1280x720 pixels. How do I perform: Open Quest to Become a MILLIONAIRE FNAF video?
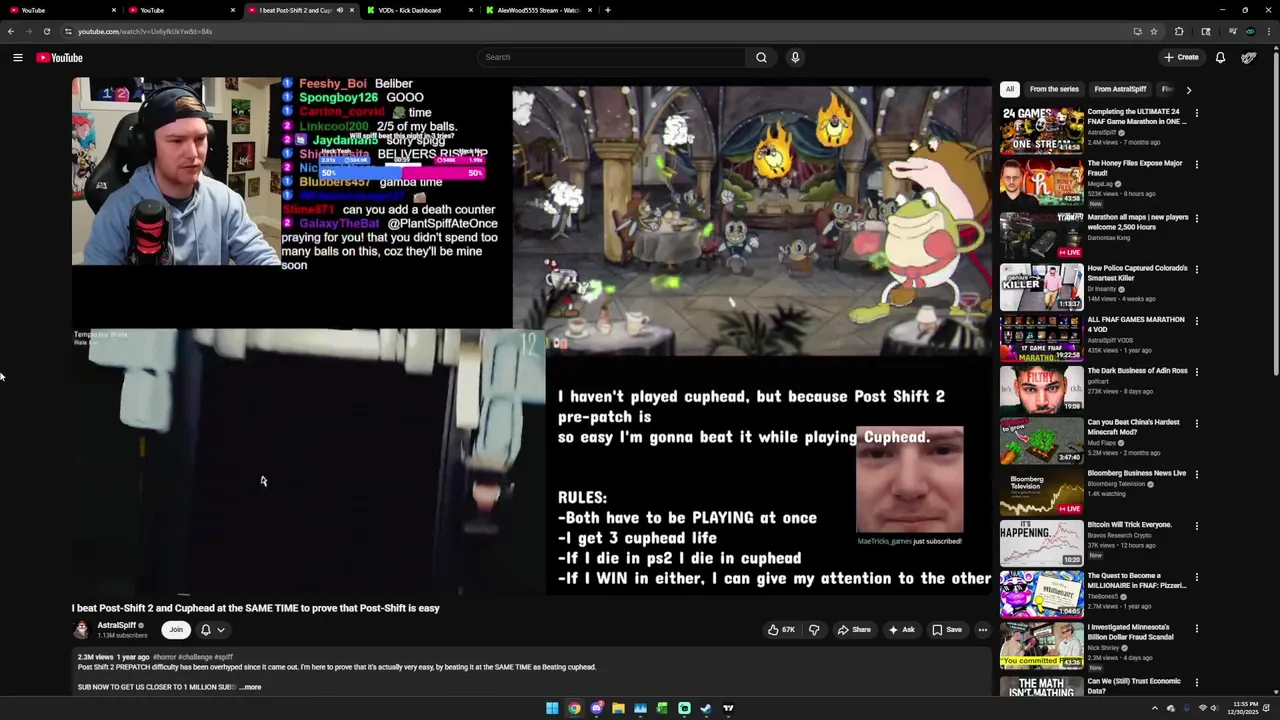[1041, 594]
